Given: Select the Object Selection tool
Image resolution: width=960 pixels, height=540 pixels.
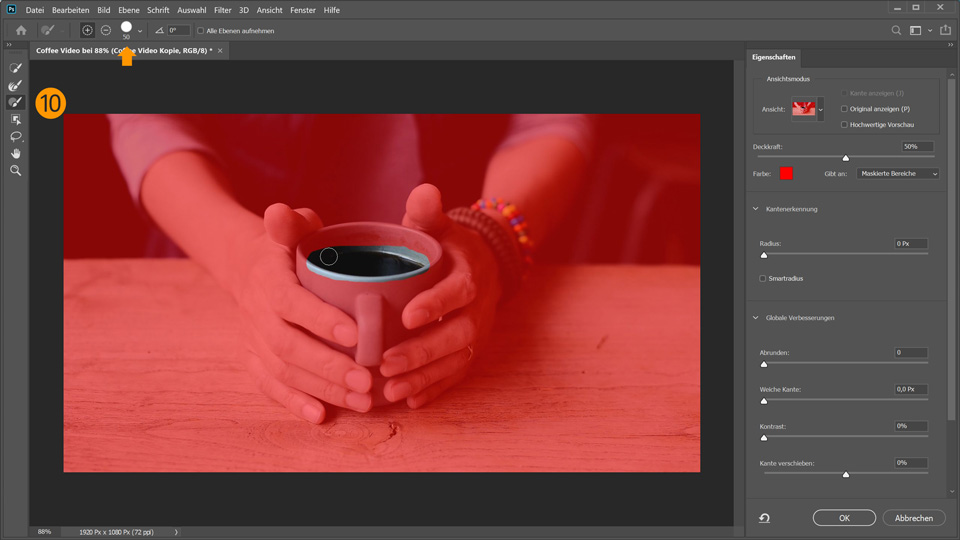Looking at the screenshot, I should click(15, 119).
